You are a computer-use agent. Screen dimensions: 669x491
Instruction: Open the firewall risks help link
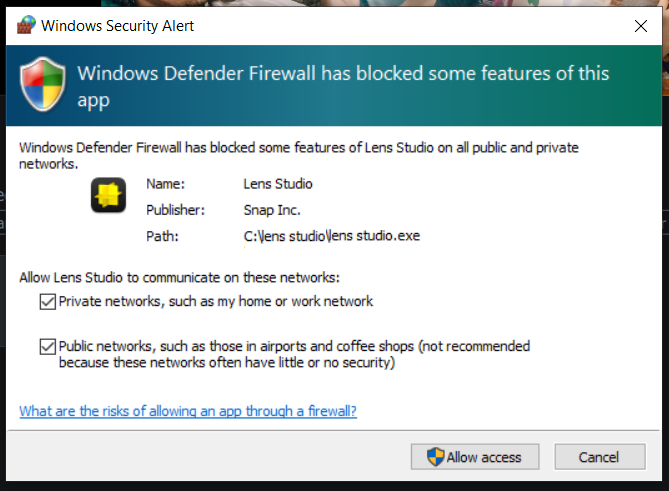coord(188,411)
